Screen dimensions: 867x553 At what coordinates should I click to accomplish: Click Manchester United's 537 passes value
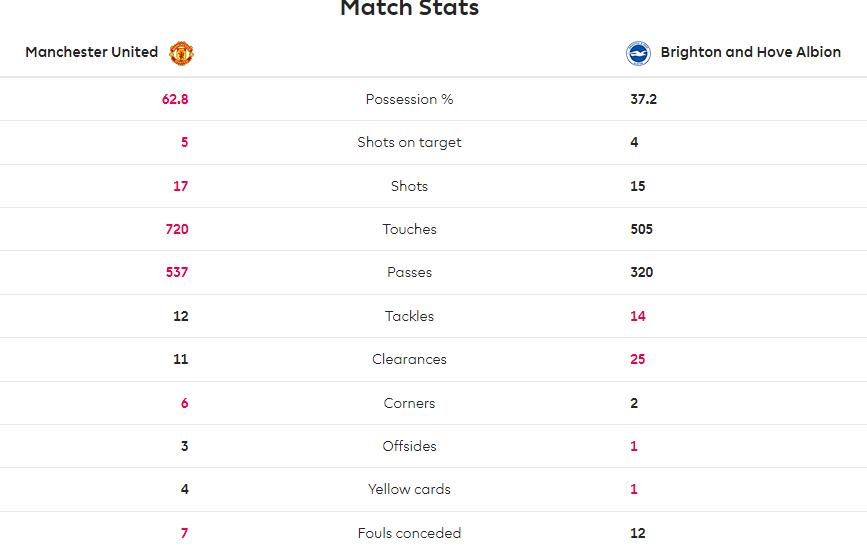[x=177, y=272]
